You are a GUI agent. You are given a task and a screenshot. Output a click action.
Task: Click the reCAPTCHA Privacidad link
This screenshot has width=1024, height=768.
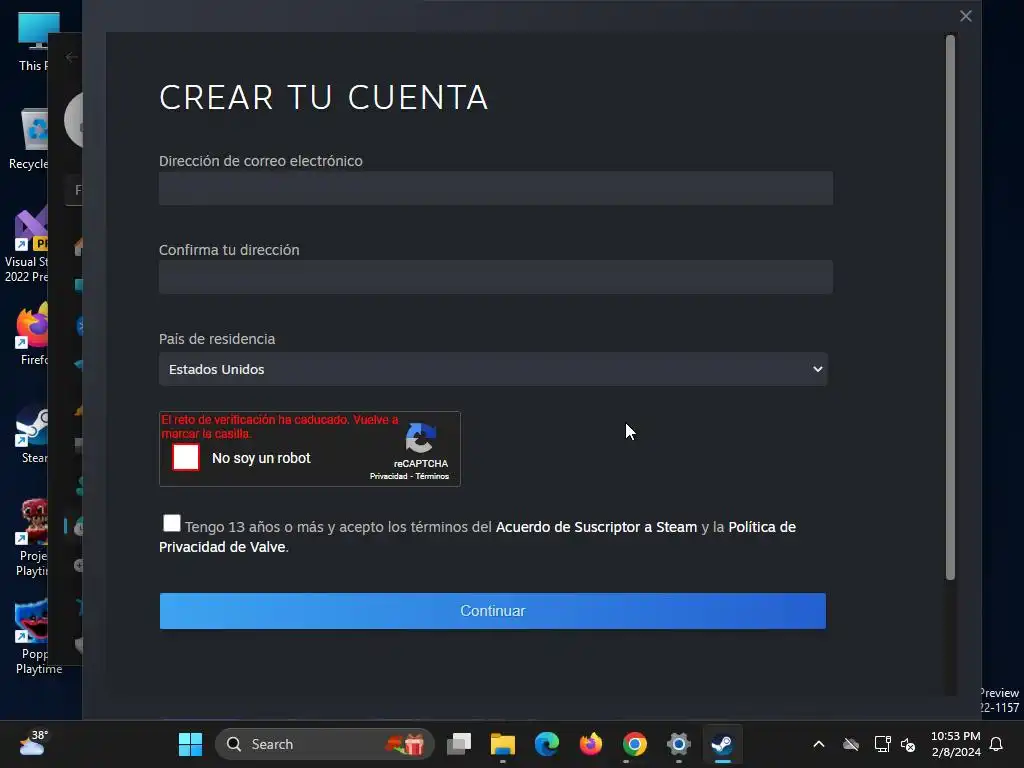[x=389, y=476]
